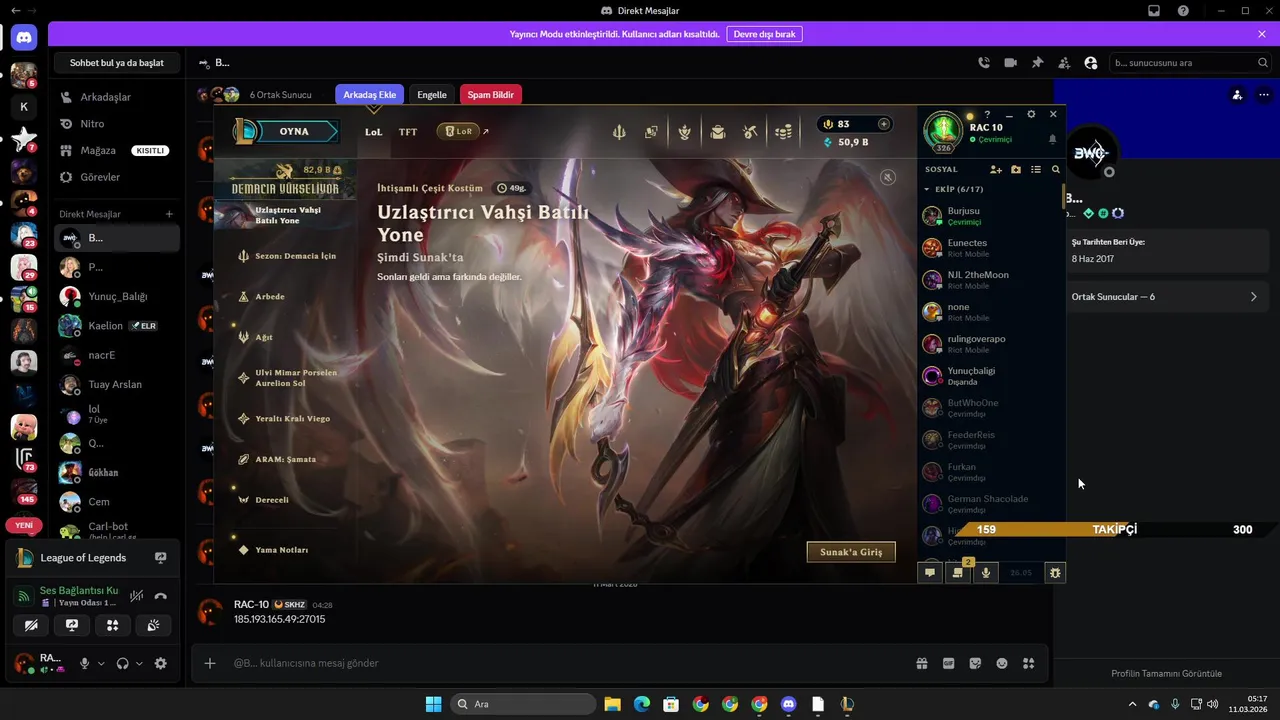1280x720 pixels.
Task: Open the Store coins icon in LoL client
Action: [x=784, y=131]
